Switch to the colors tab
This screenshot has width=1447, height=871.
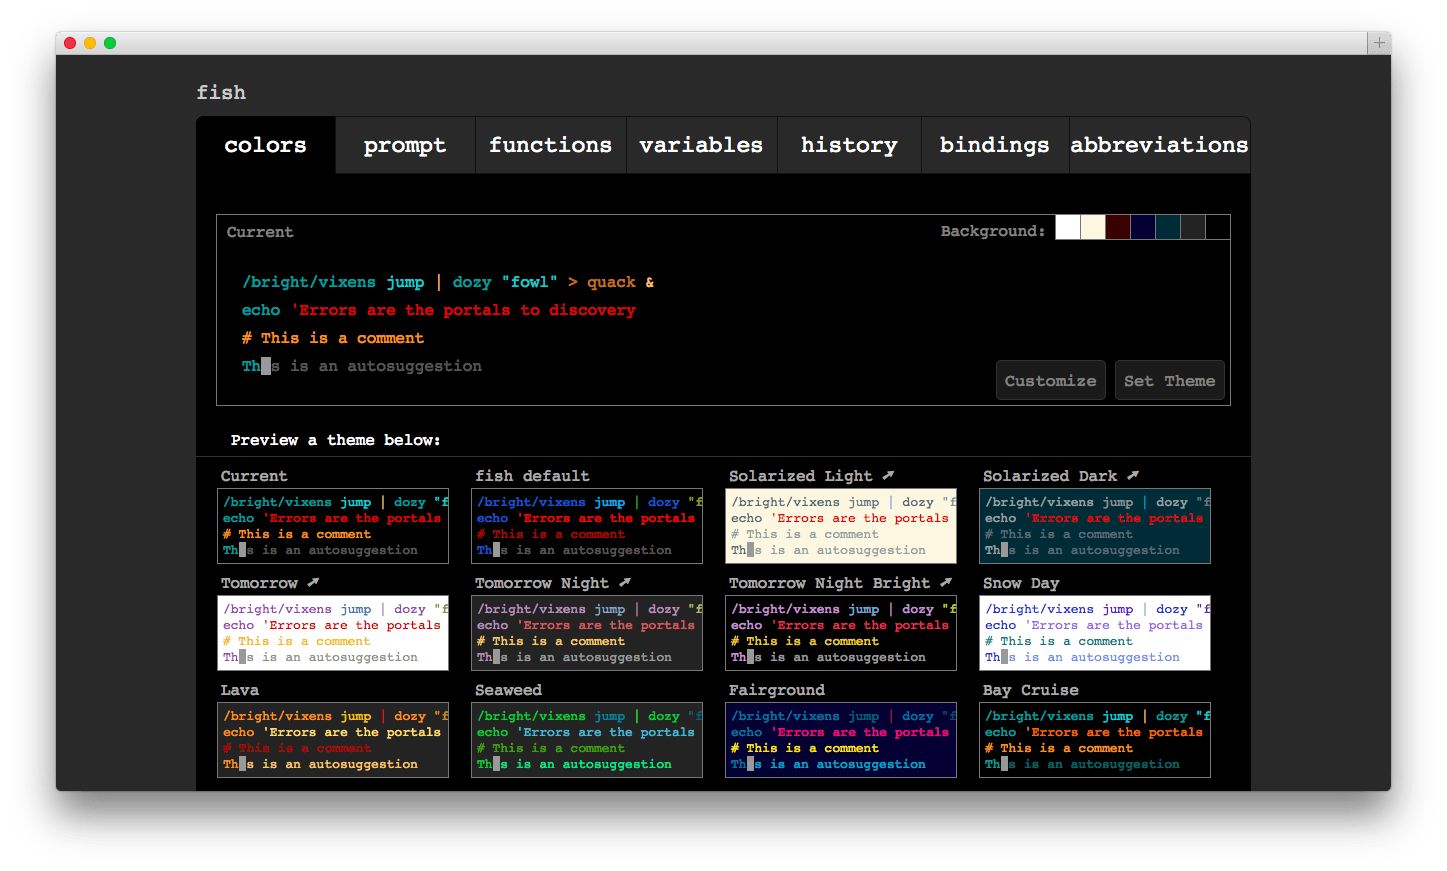click(266, 145)
